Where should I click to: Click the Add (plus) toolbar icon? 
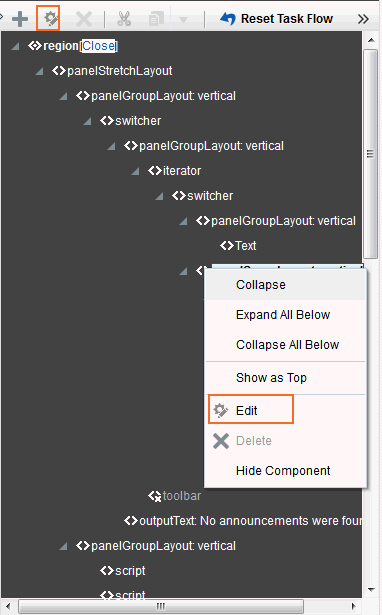tap(20, 18)
